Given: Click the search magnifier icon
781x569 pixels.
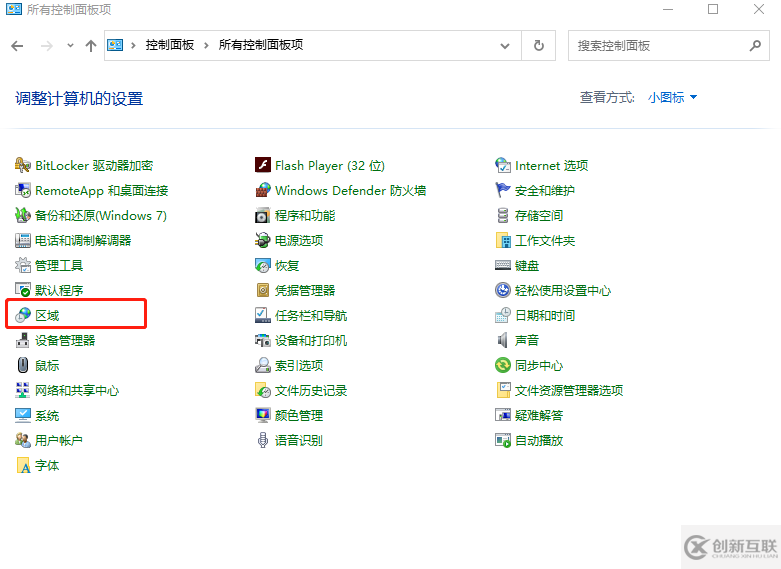Looking at the screenshot, I should click(755, 46).
